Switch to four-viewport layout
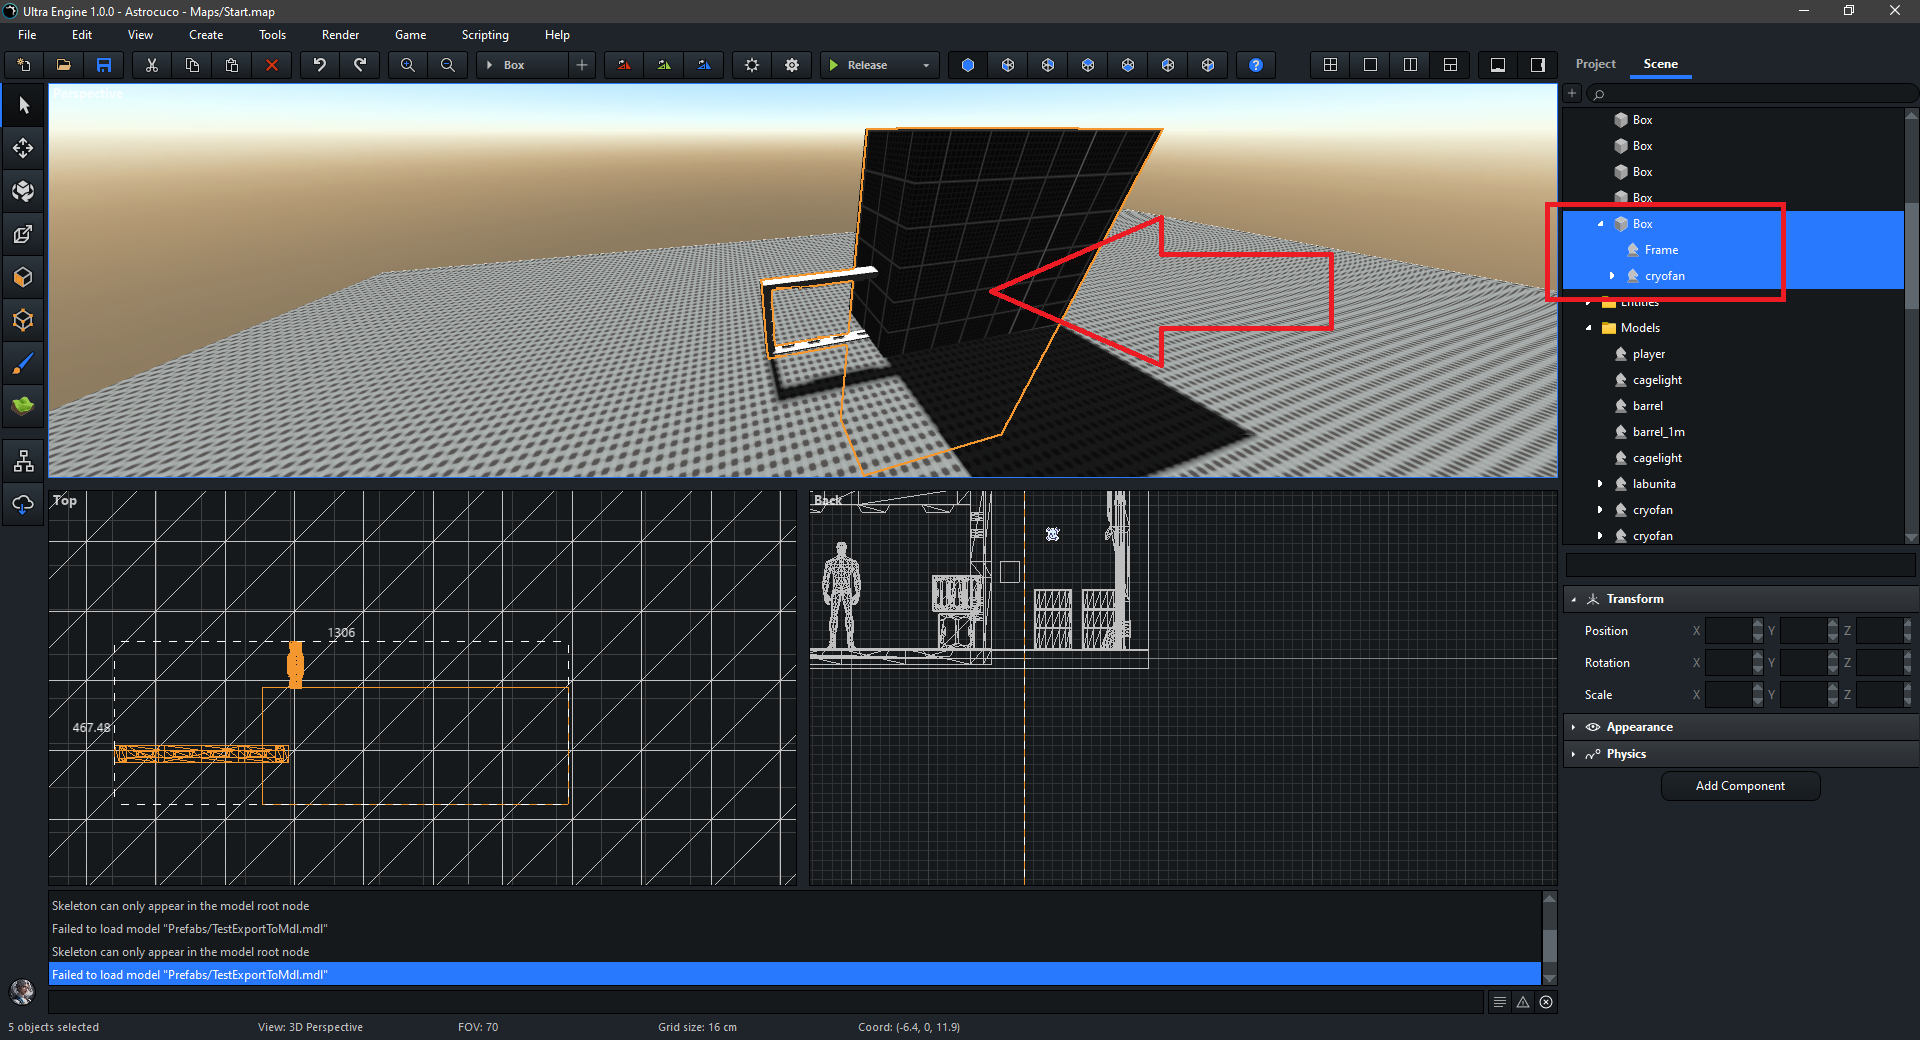This screenshot has width=1920, height=1040. coord(1330,65)
